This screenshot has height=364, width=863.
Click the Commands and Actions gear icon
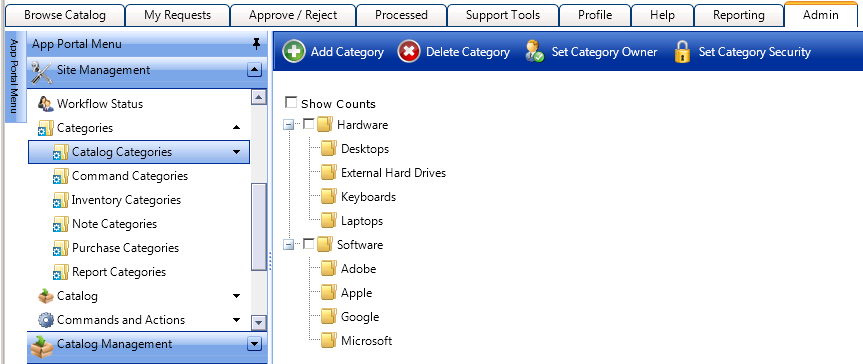click(x=46, y=320)
